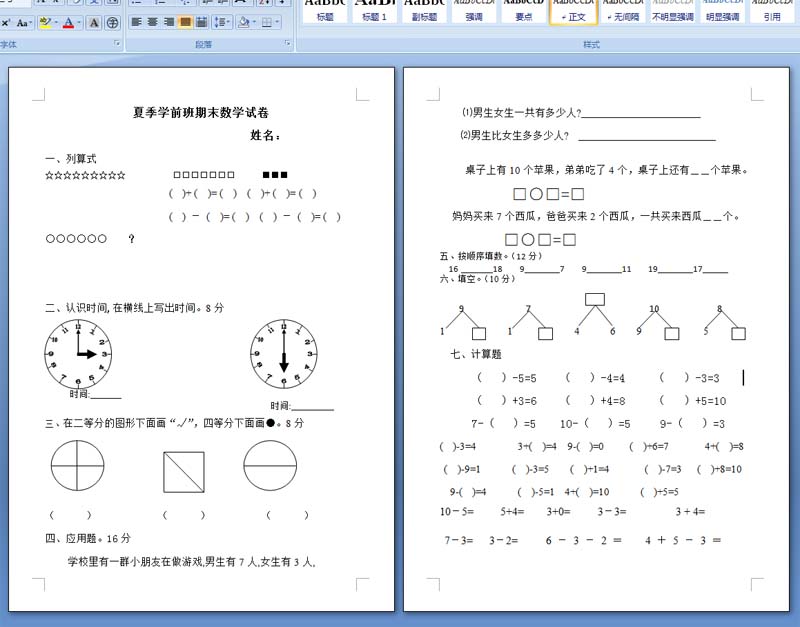Click the 姓名 label text
The width and height of the screenshot is (800, 627).
pyautogui.click(x=265, y=135)
